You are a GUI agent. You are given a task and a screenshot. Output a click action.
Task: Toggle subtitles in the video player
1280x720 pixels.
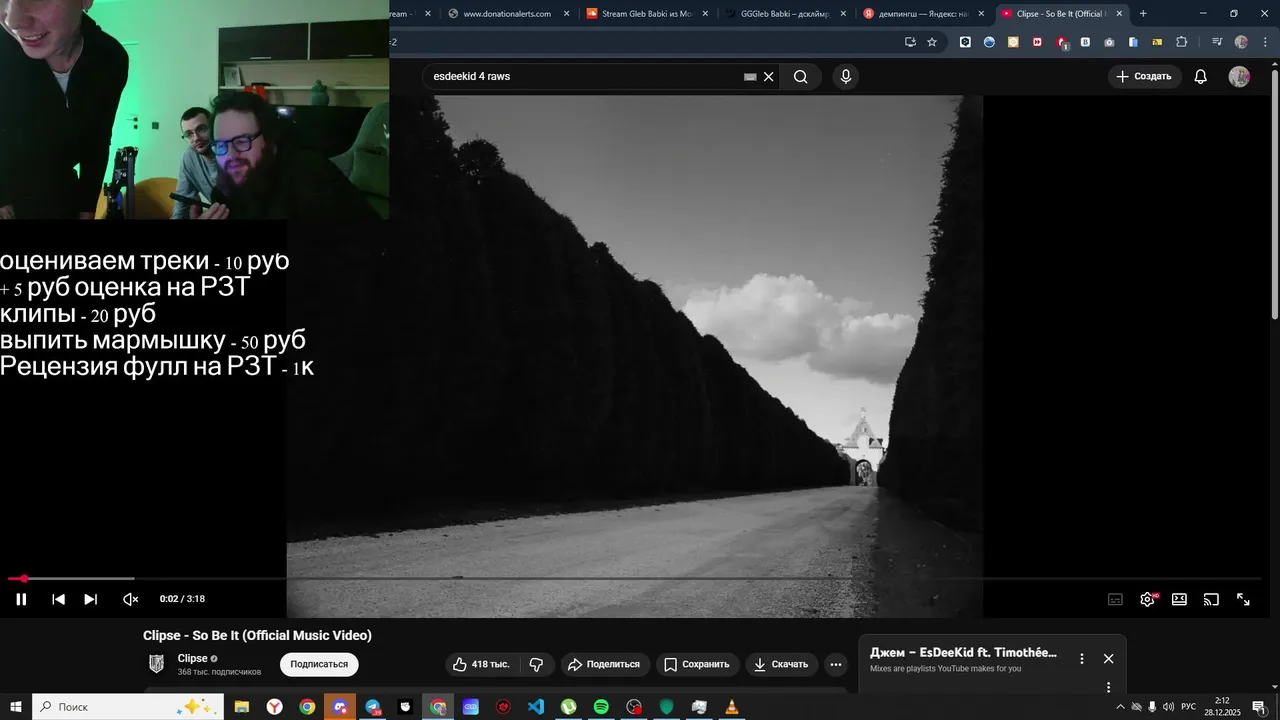coord(1115,599)
